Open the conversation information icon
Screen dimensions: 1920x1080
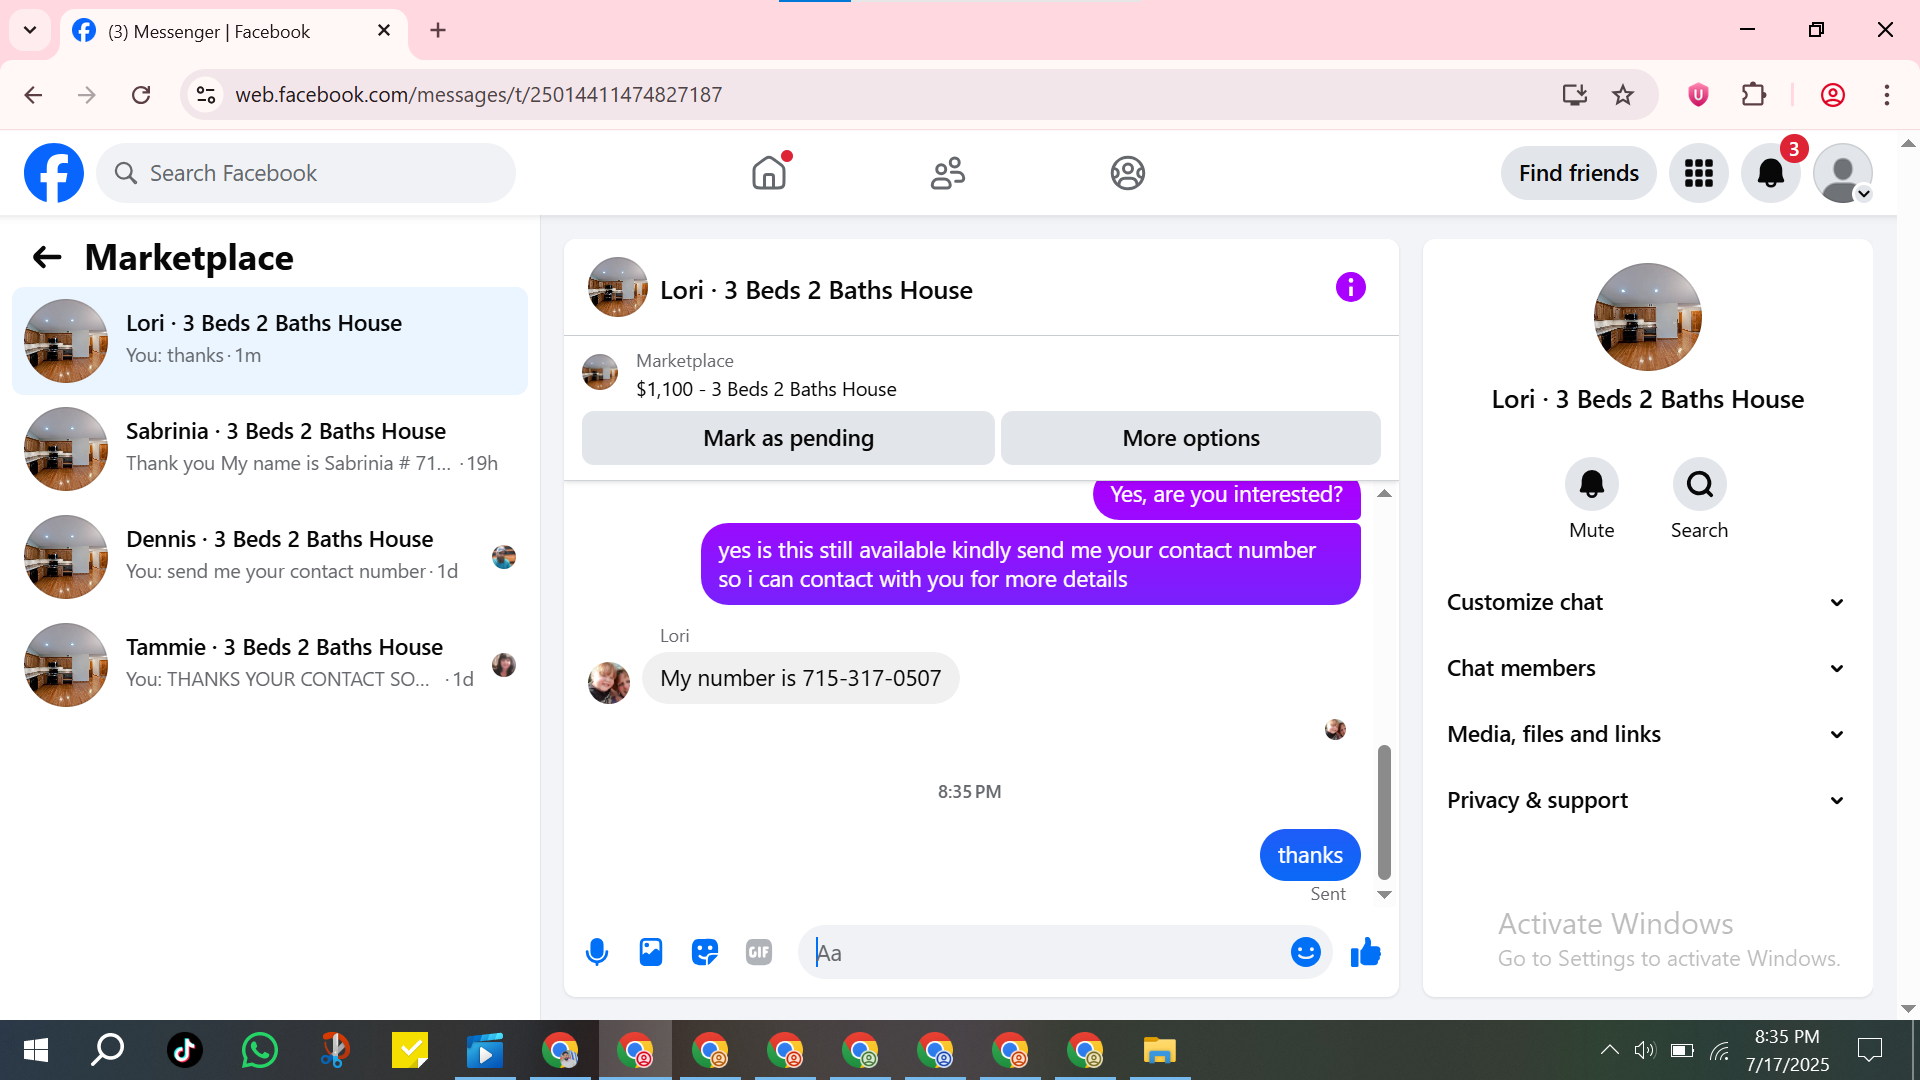tap(1350, 288)
